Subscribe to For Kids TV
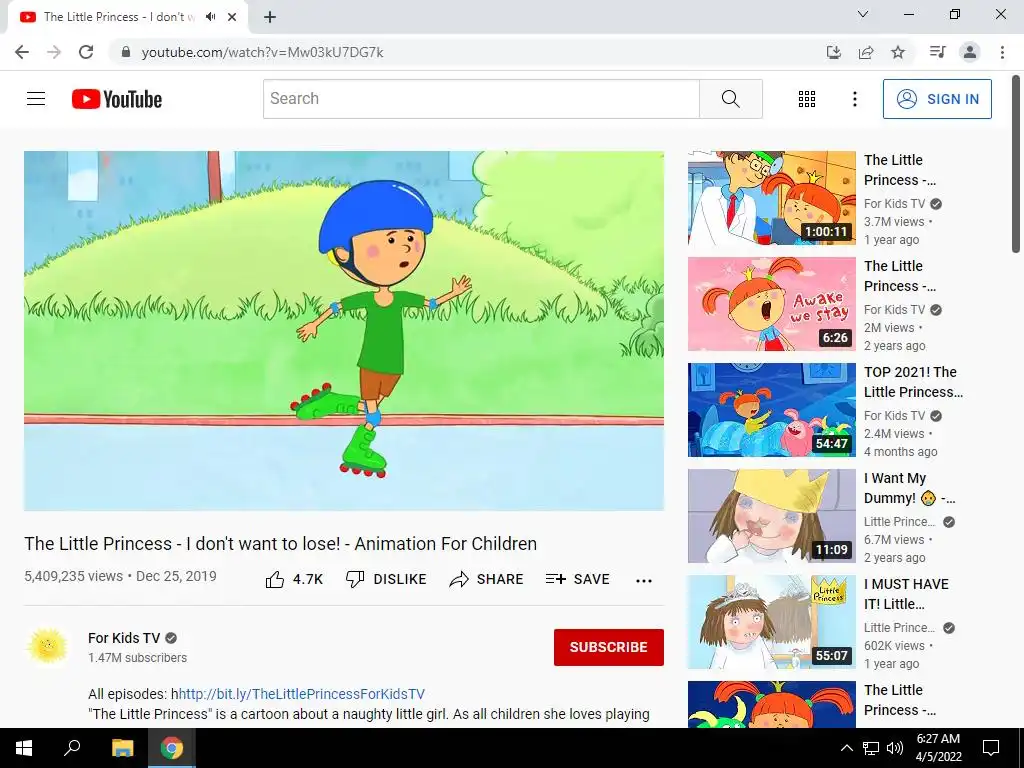The width and height of the screenshot is (1024, 768). pos(608,647)
